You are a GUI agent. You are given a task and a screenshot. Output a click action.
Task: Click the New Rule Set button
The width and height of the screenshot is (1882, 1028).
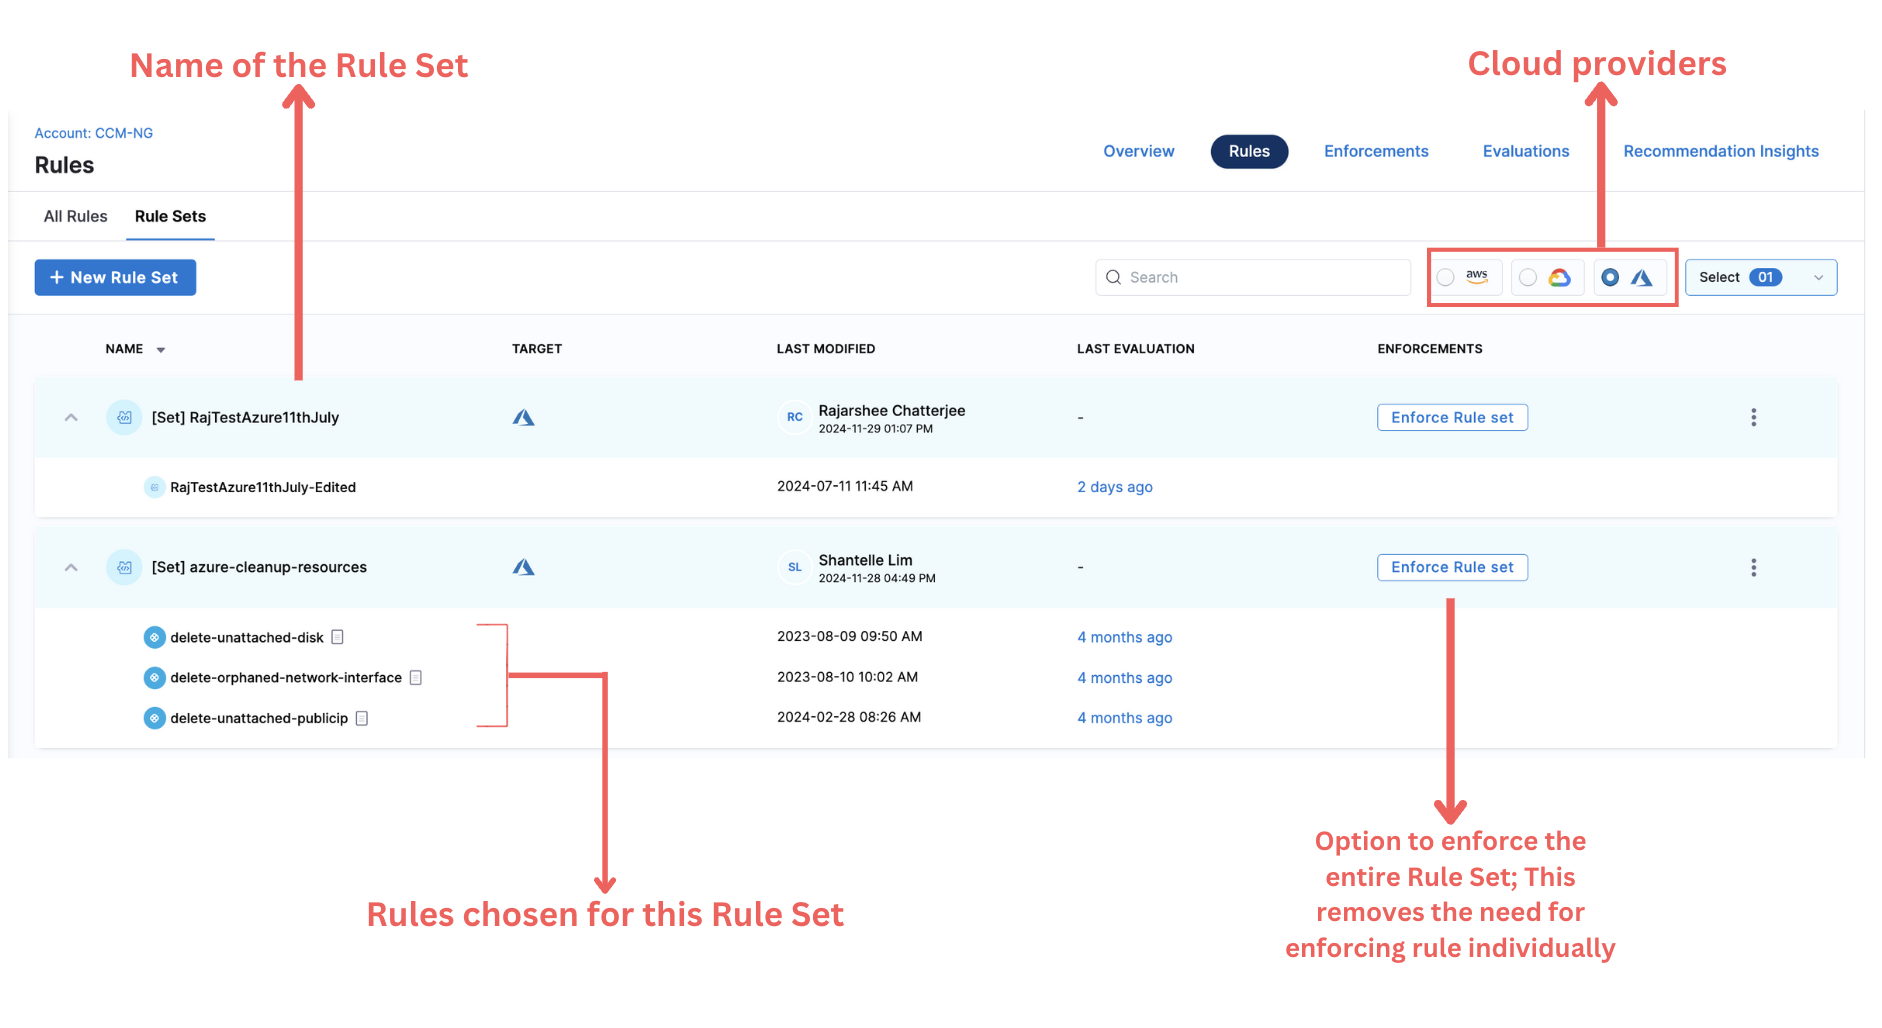click(115, 277)
